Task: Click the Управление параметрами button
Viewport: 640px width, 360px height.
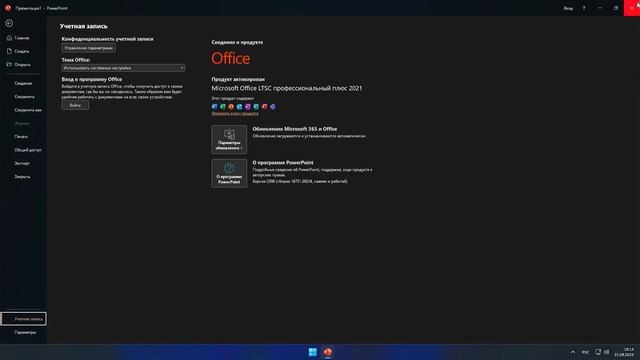Action: point(89,48)
